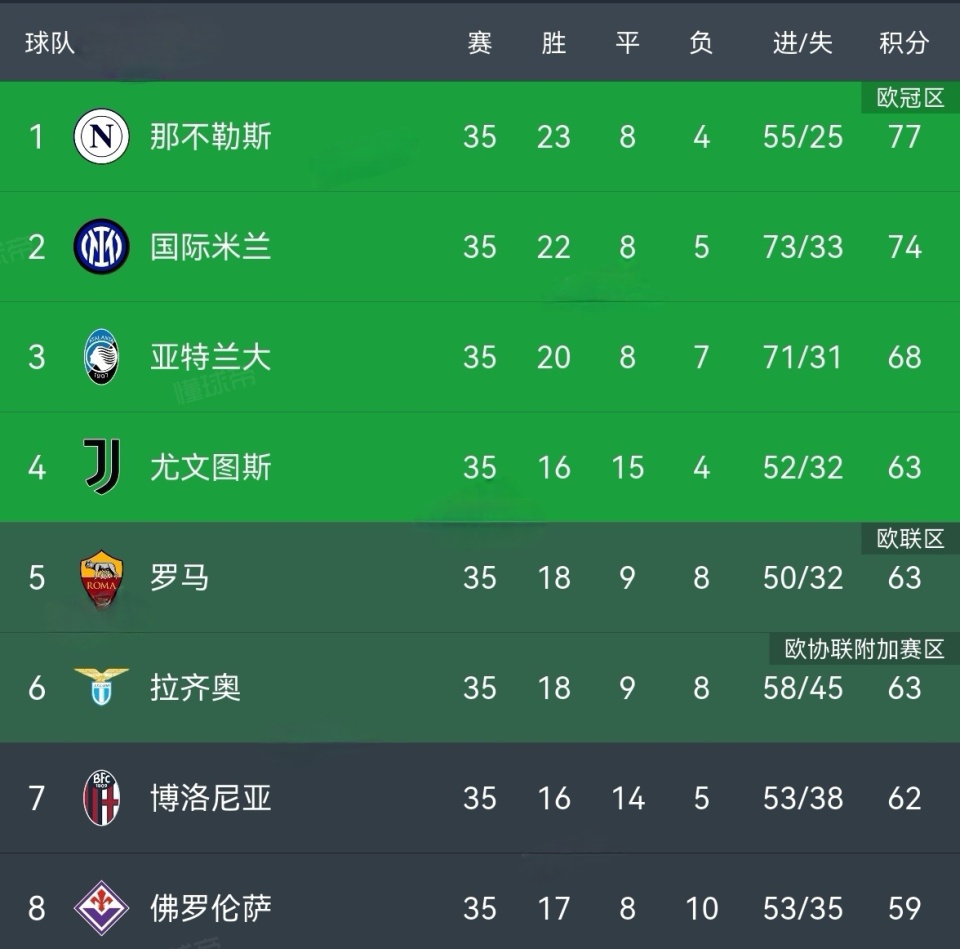This screenshot has height=949, width=960.
Task: Select the 博洛尼亚 team name
Action: click(x=210, y=798)
